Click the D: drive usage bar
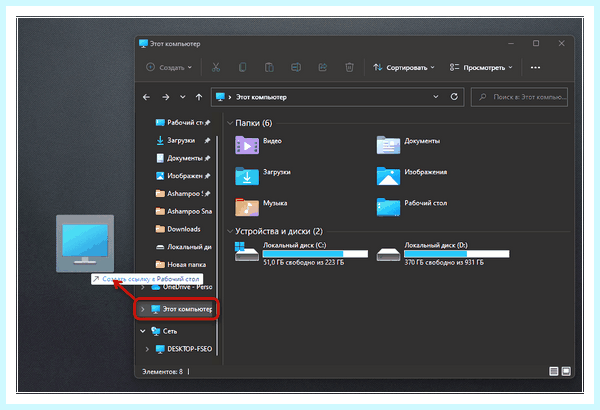The image size is (600, 410). point(457,253)
